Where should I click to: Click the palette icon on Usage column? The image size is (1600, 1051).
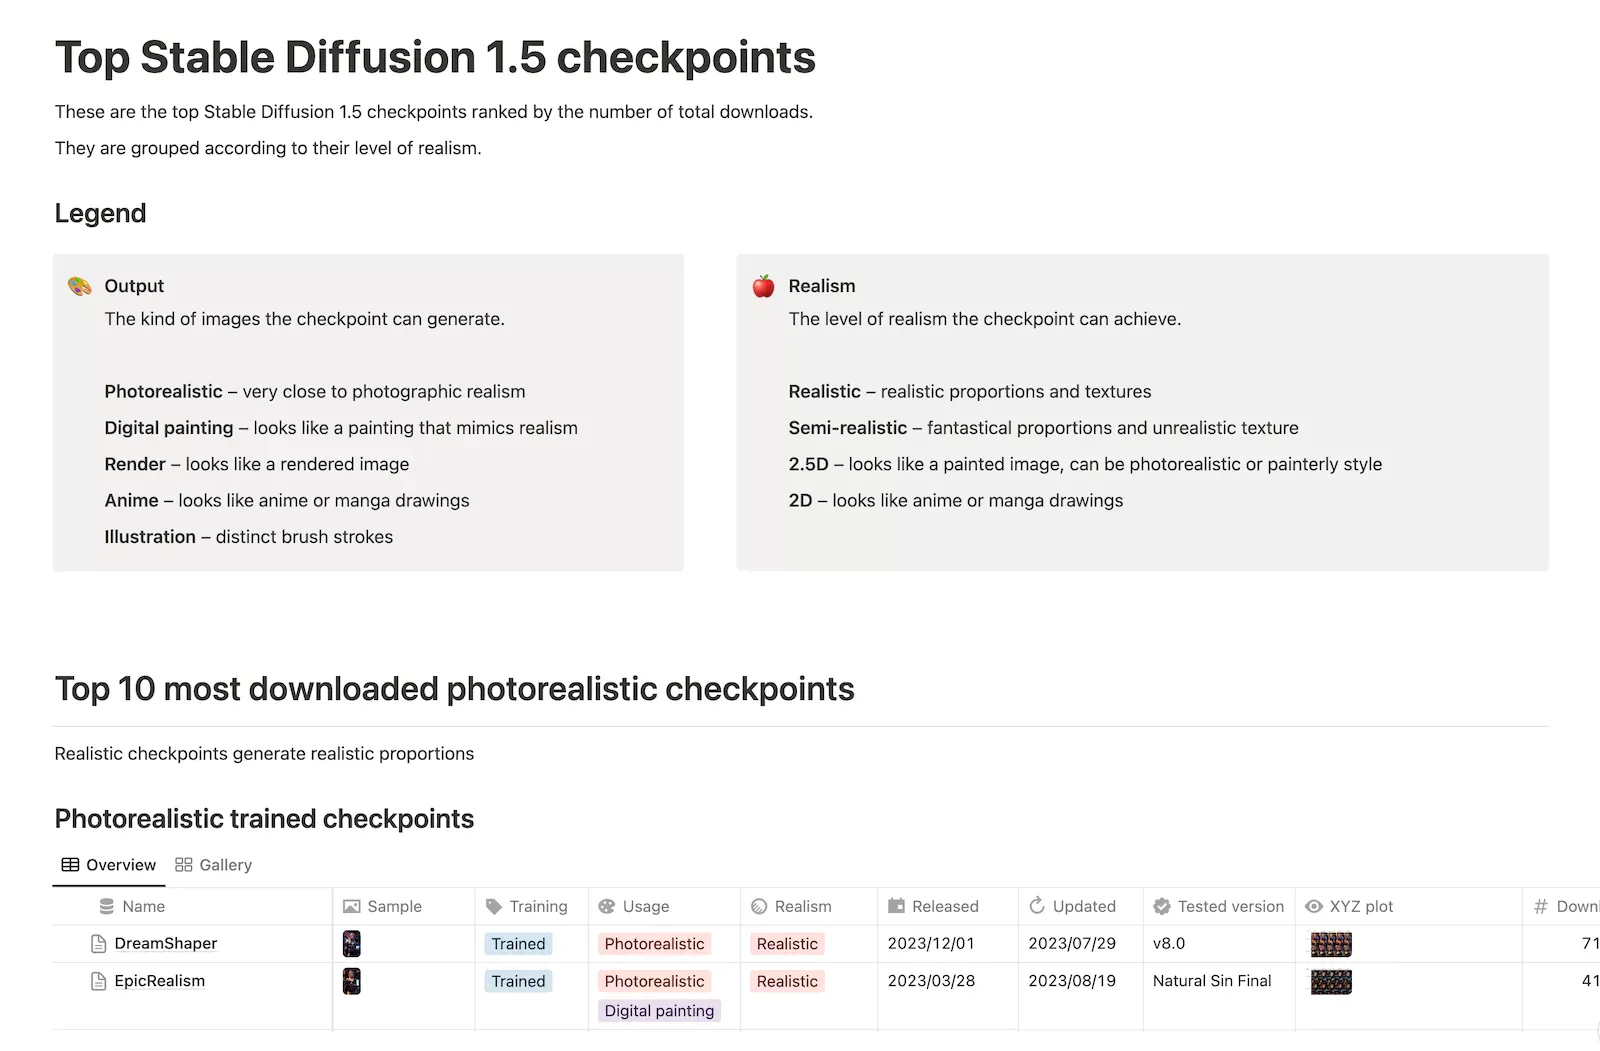607,906
